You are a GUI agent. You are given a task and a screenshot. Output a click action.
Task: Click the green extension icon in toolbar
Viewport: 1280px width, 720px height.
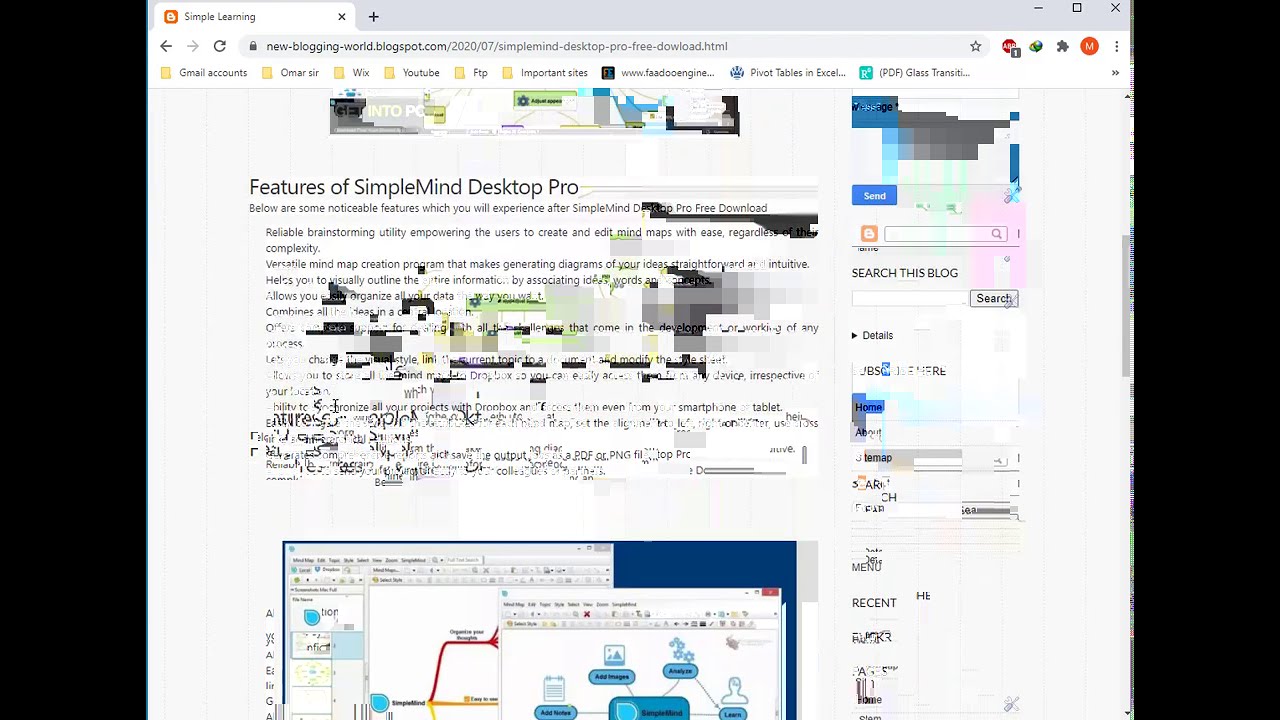1036,46
